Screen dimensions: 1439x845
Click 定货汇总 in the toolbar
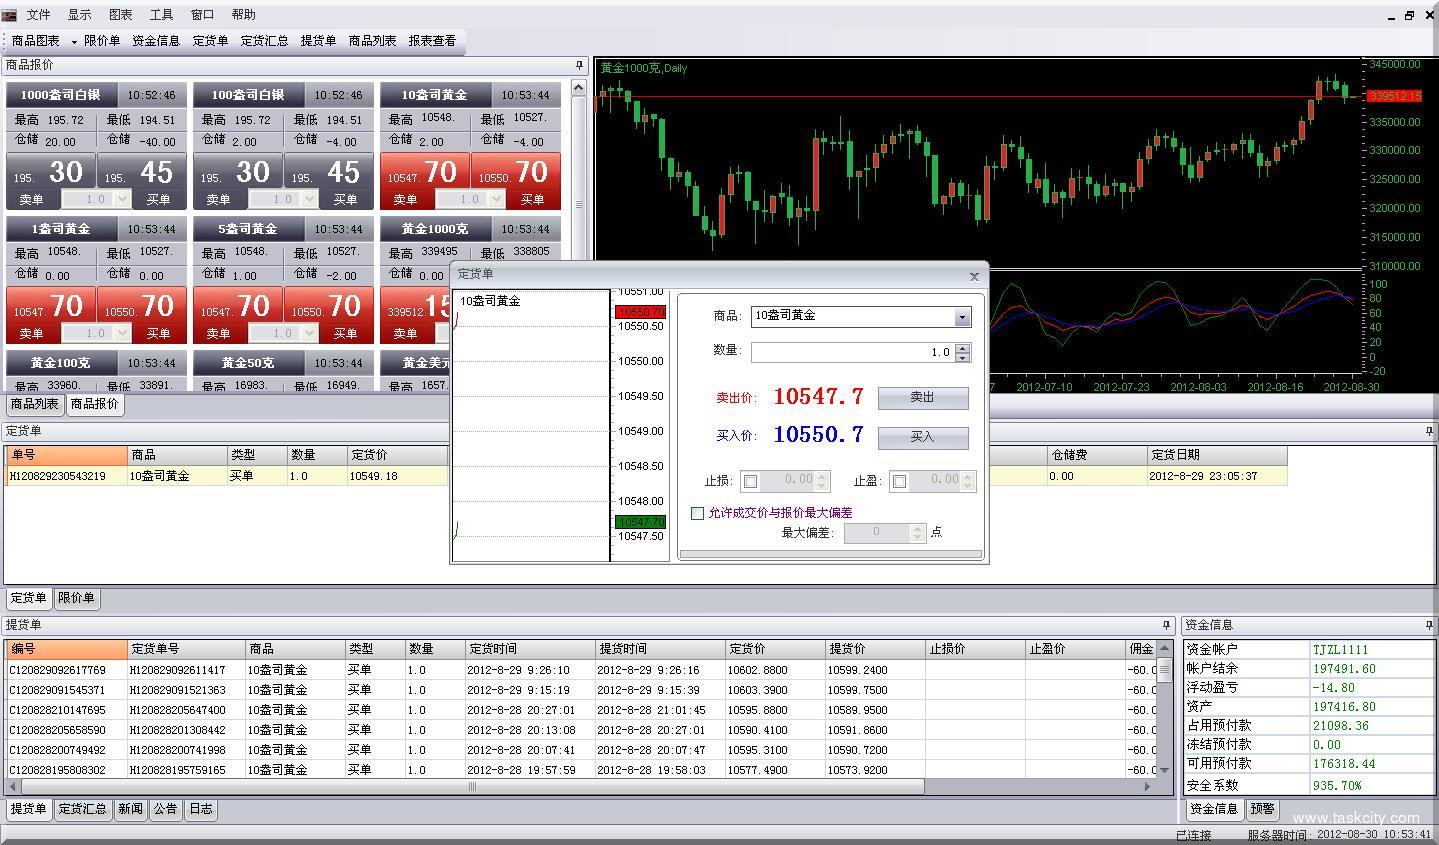(264, 41)
